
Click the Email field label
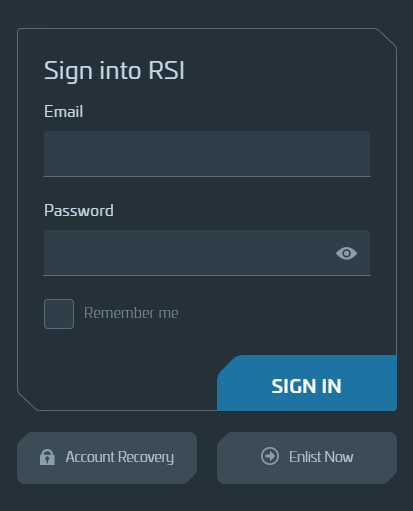pos(64,111)
